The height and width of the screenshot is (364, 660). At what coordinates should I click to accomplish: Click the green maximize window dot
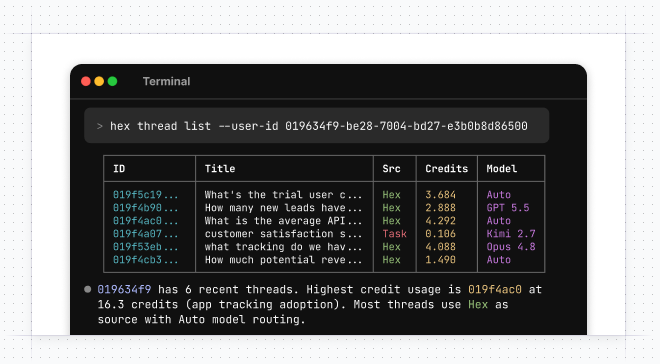click(112, 81)
